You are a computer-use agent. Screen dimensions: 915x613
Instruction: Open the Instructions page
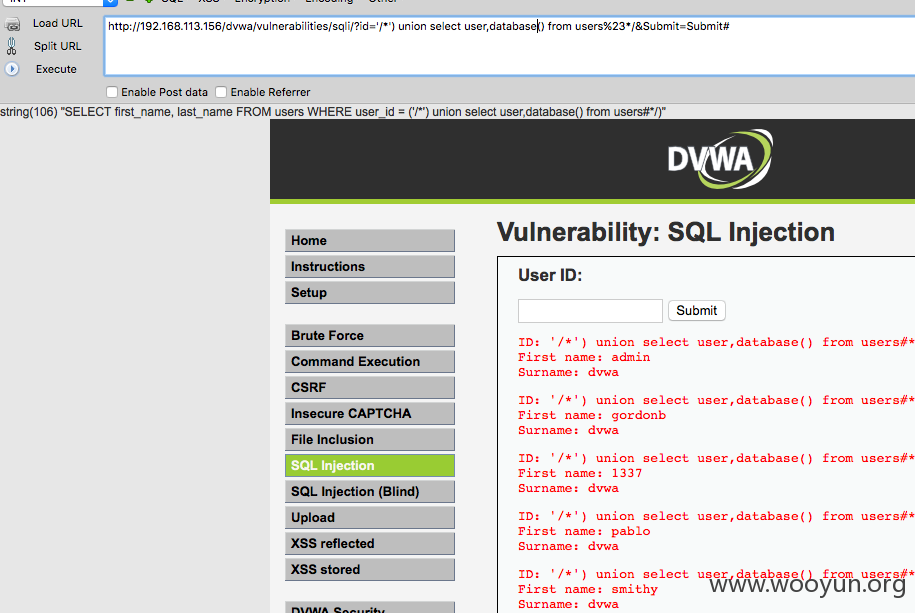click(370, 267)
